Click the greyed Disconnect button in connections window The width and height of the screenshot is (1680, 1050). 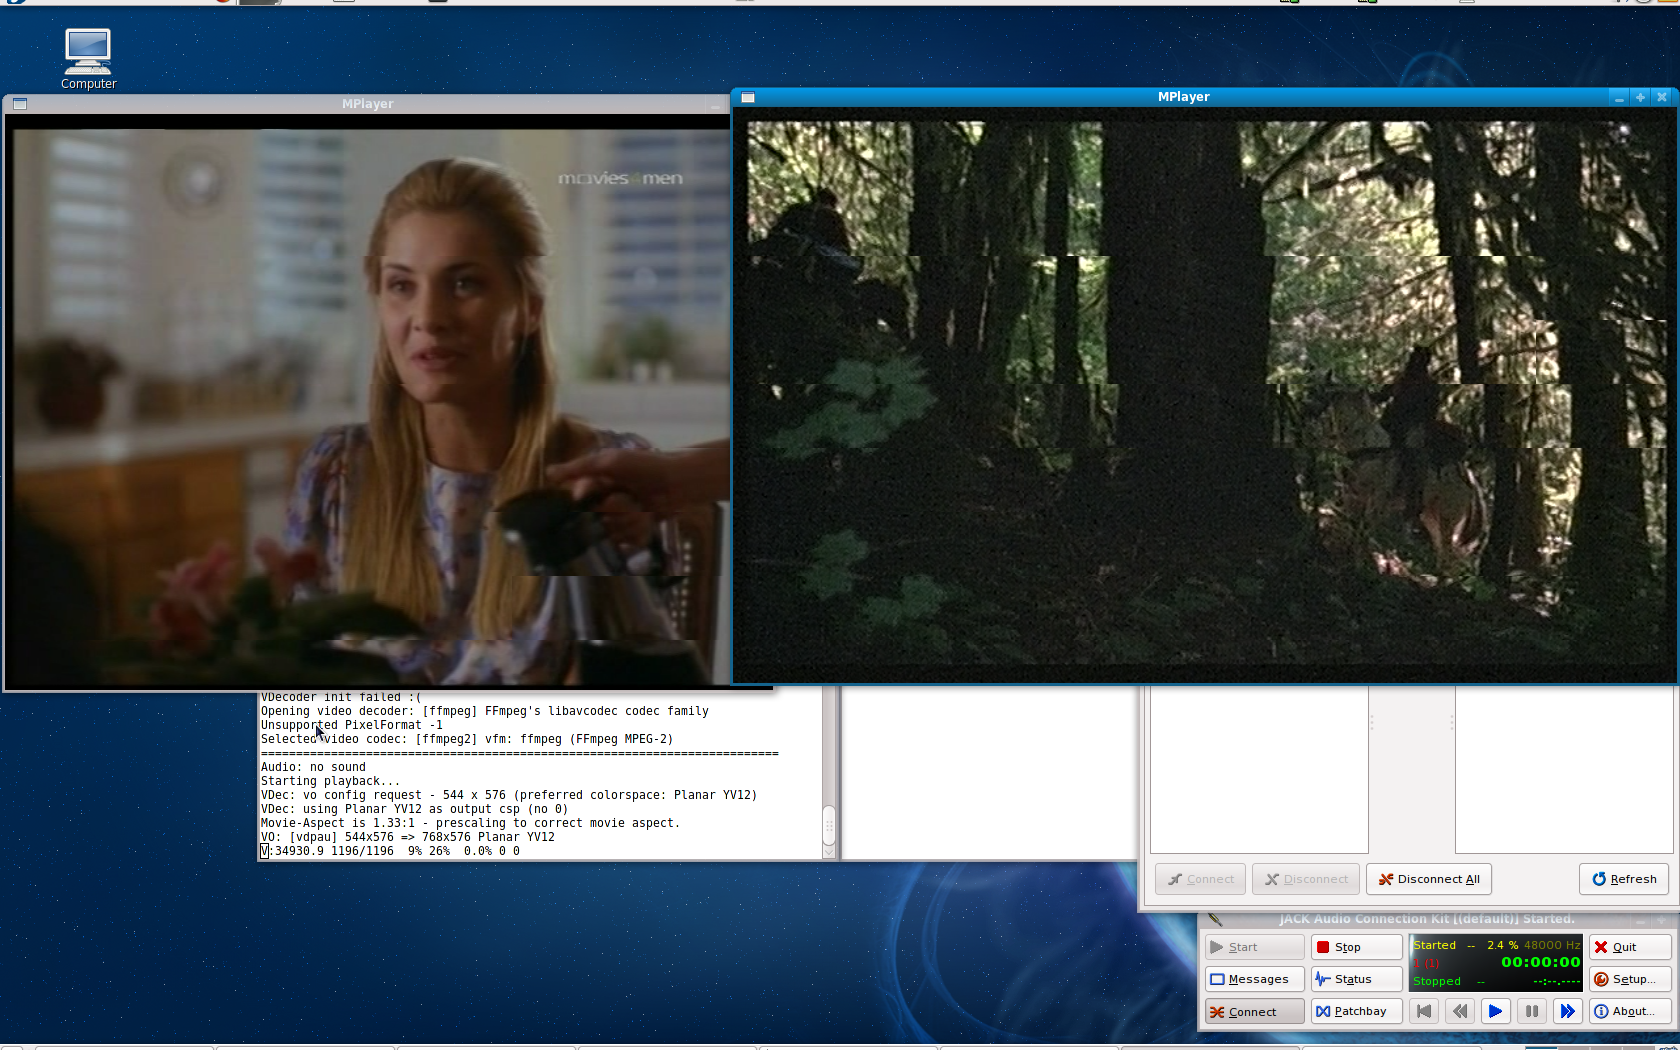[x=1306, y=879]
